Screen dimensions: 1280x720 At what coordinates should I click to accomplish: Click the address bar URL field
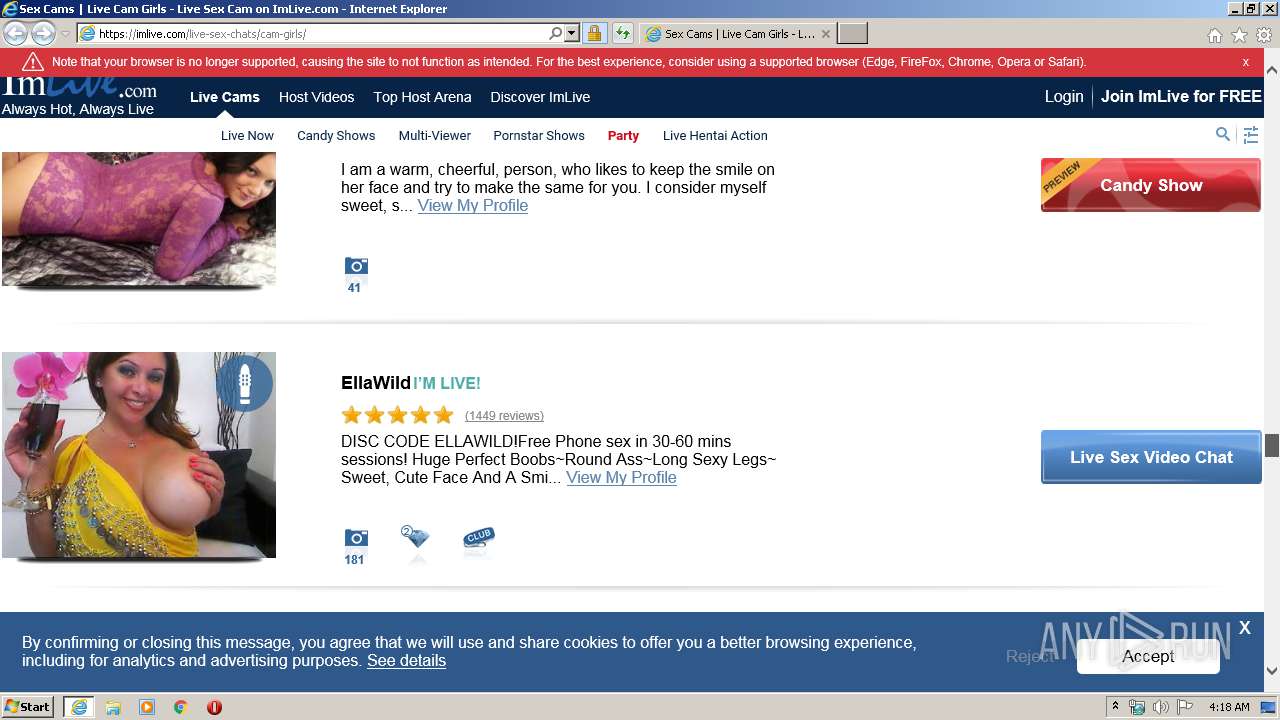click(320, 33)
